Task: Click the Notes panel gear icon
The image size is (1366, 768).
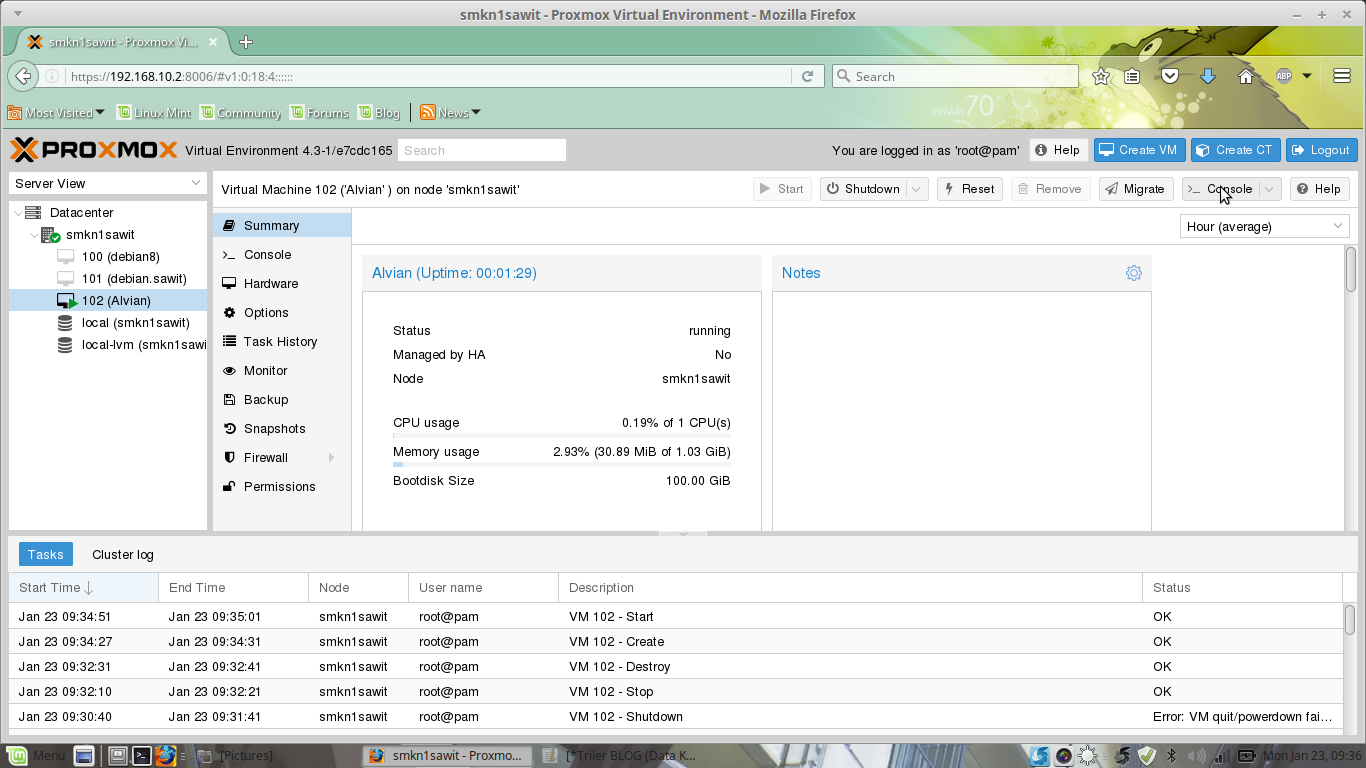Action: click(x=1133, y=273)
